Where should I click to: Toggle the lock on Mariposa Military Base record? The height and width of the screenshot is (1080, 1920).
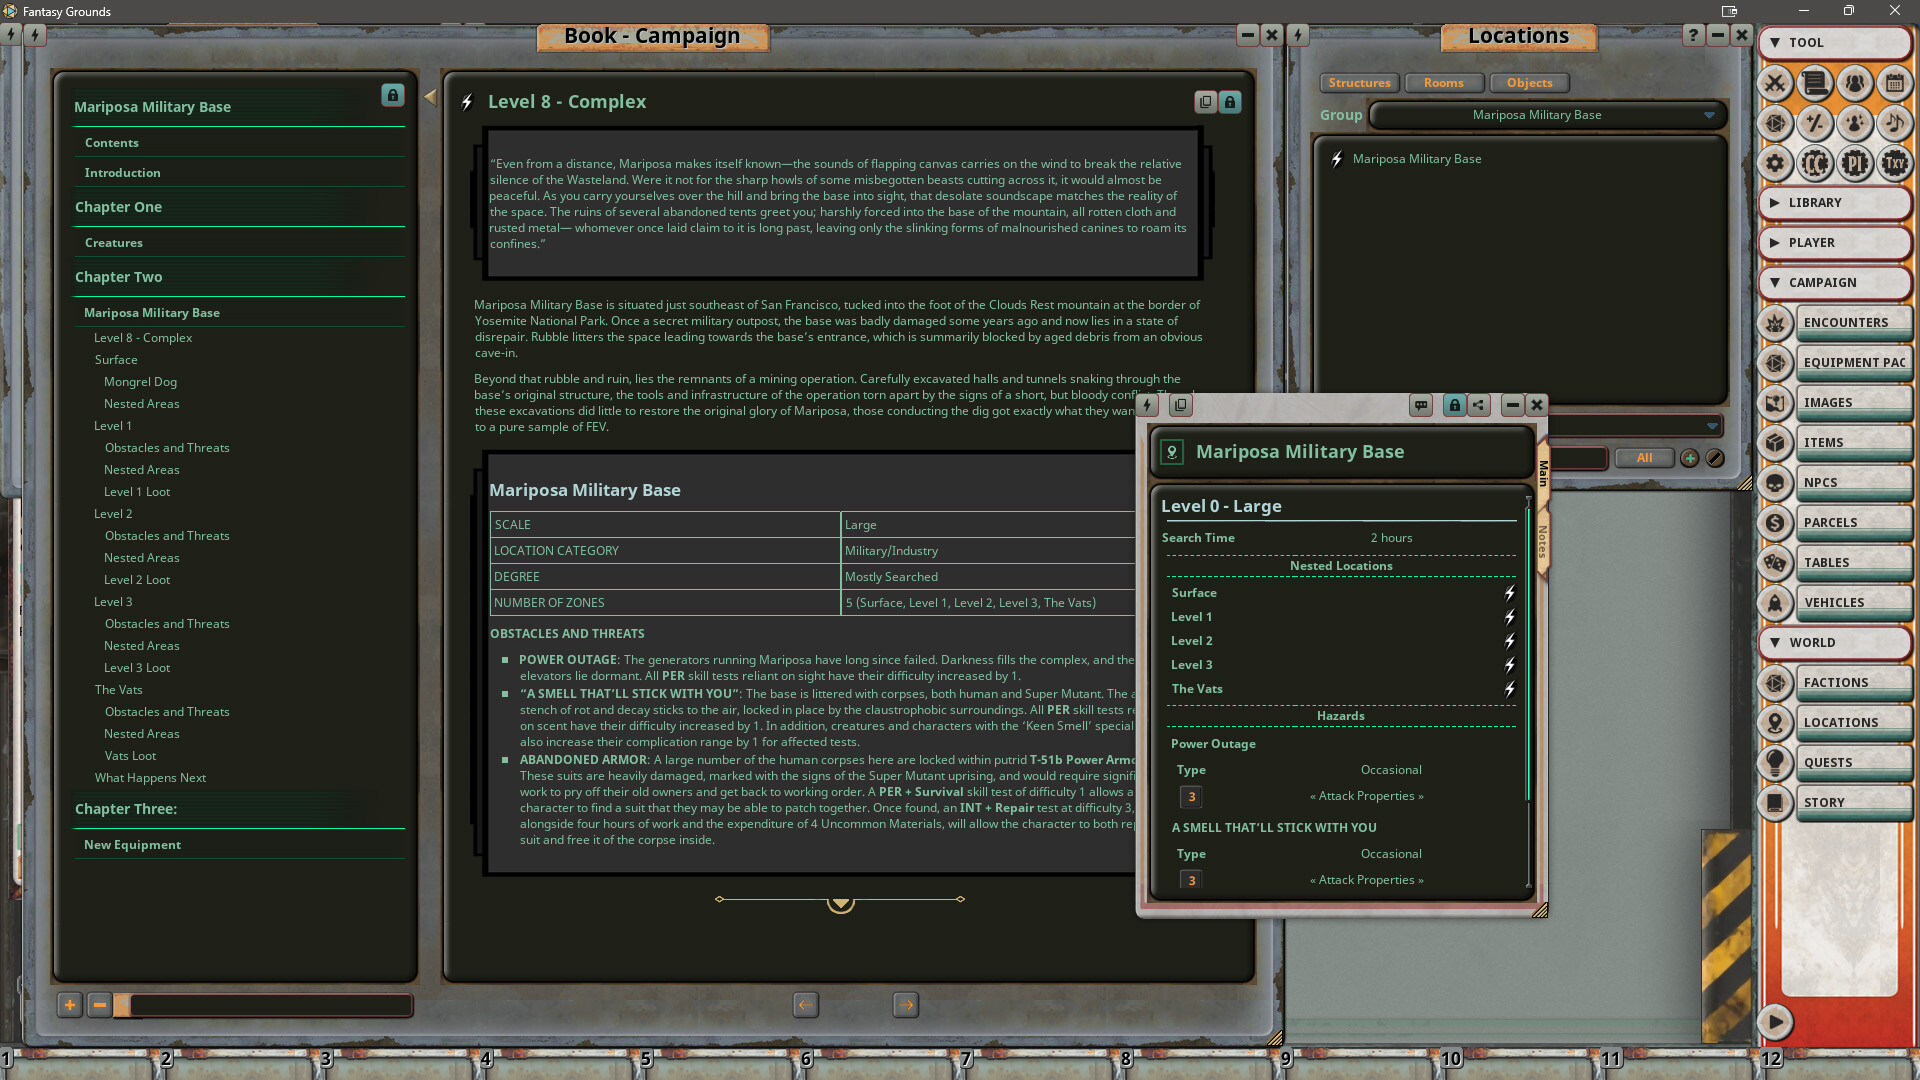tap(1454, 405)
